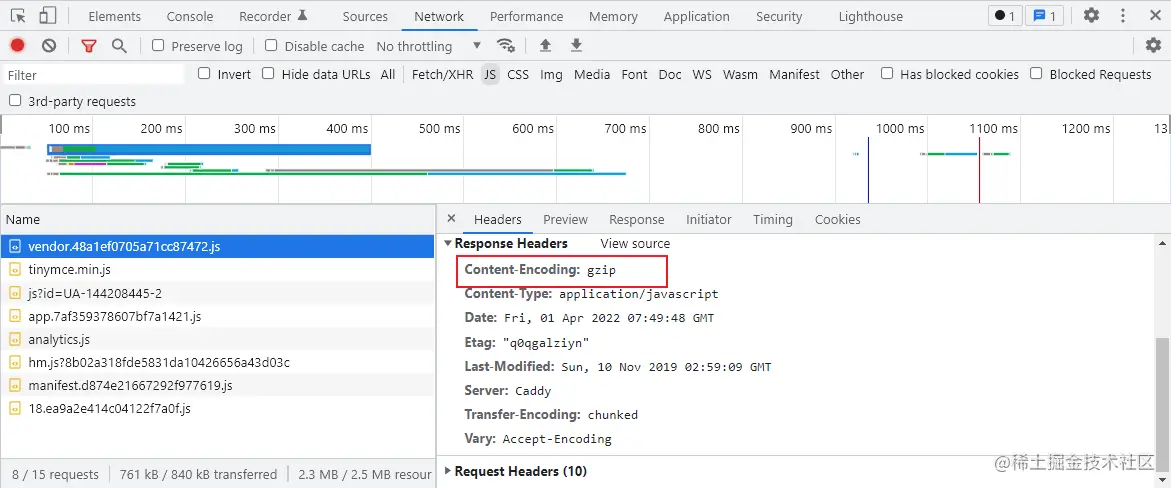The image size is (1171, 488).
Task: Open the DevTools three-dot menu
Action: click(x=1122, y=16)
